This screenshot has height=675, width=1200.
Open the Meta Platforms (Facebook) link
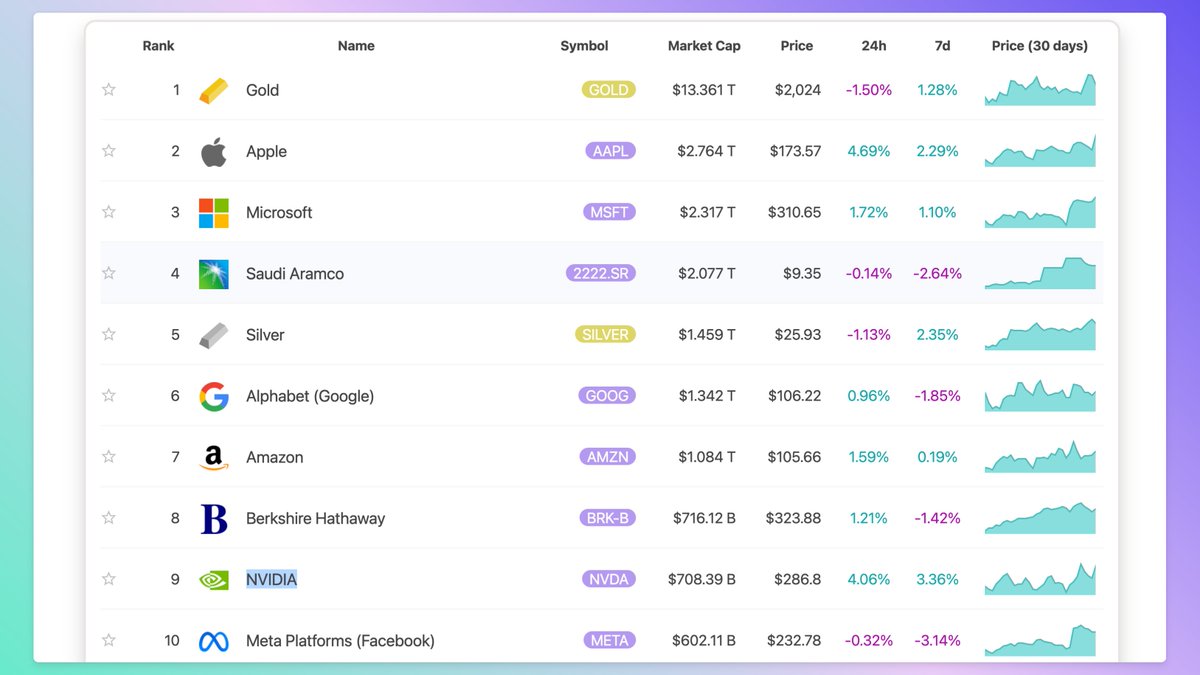[x=341, y=641]
